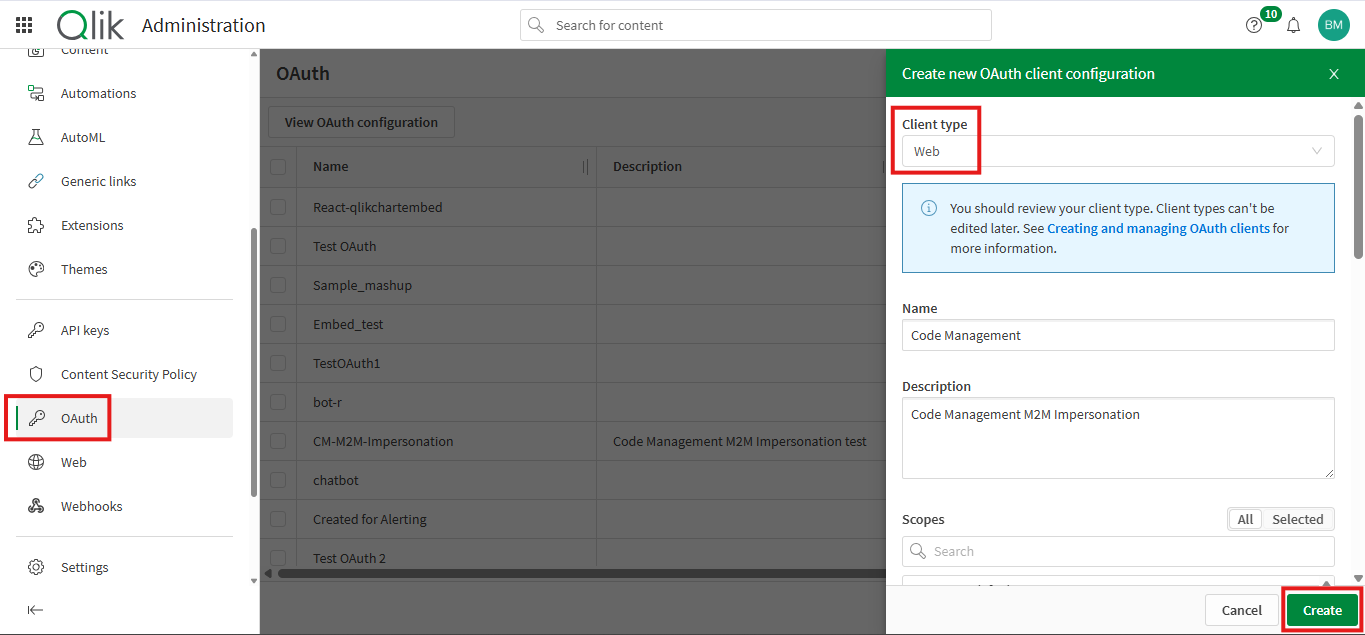Click the AutoML flask icon
The height and width of the screenshot is (635, 1365).
point(36,137)
